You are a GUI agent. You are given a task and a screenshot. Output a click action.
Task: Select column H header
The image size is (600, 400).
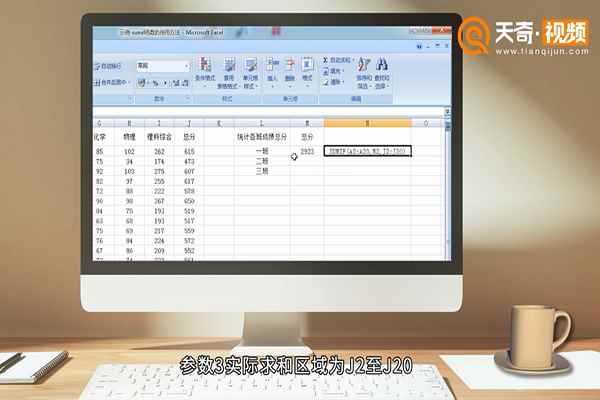coord(129,123)
